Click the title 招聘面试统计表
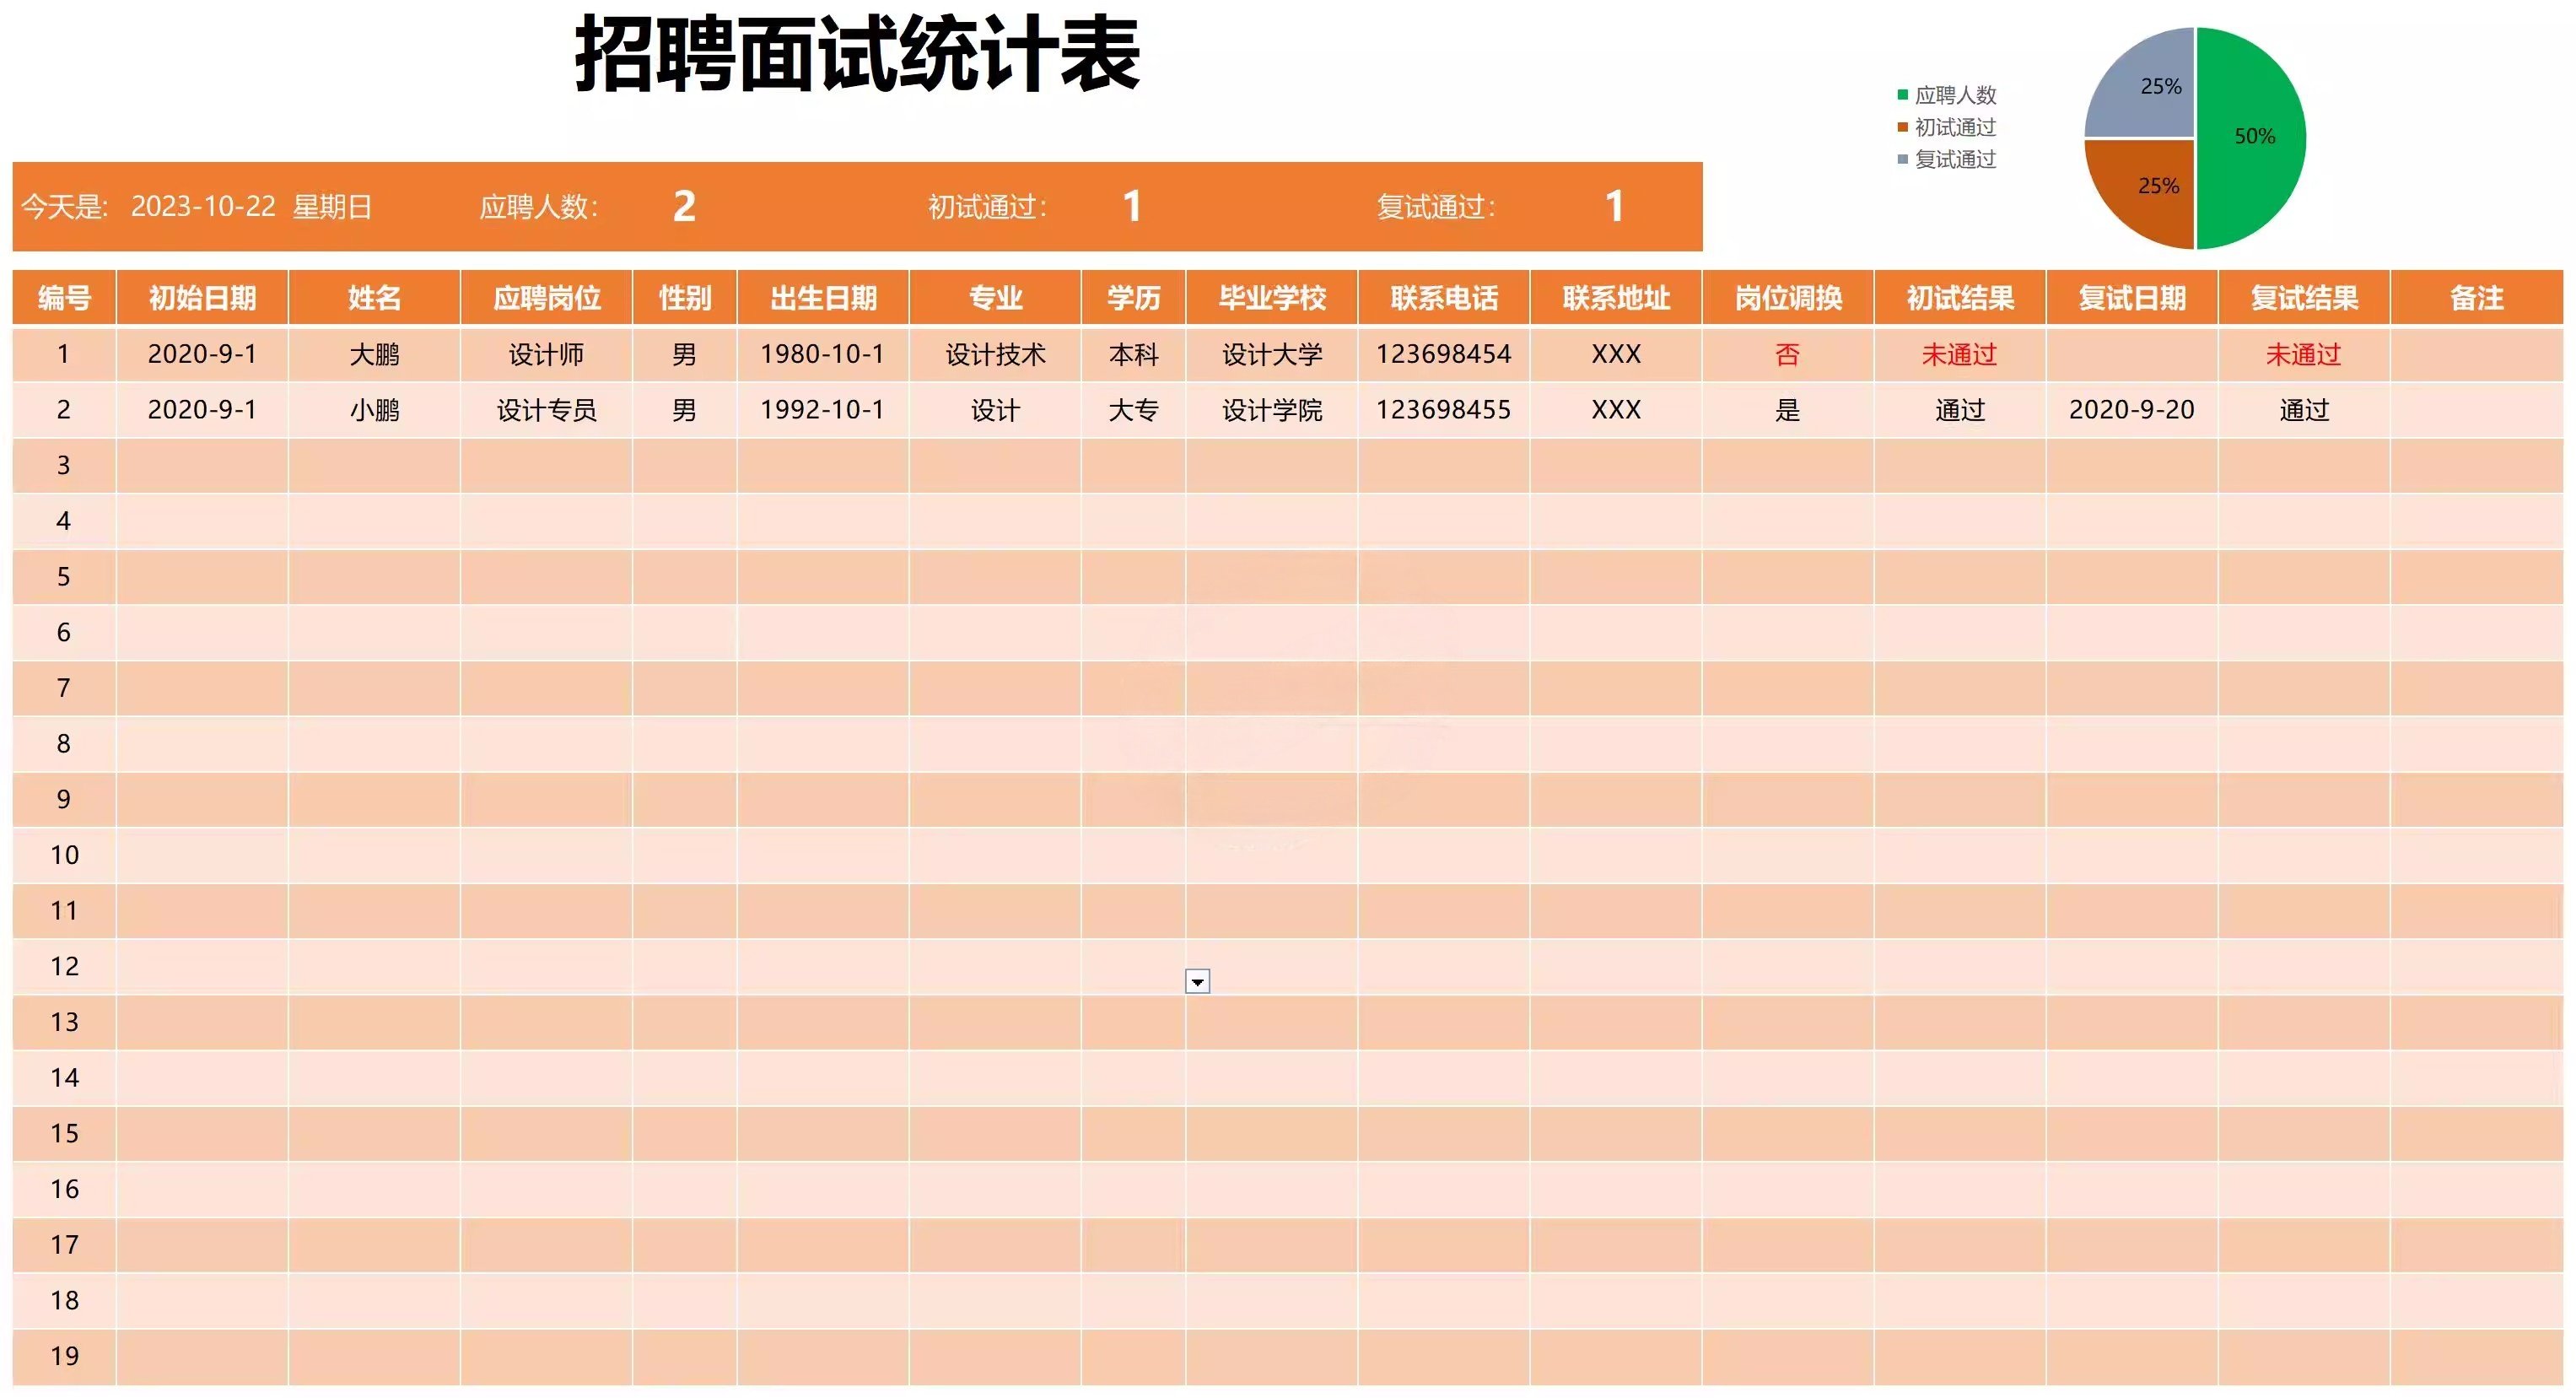 (x=857, y=56)
